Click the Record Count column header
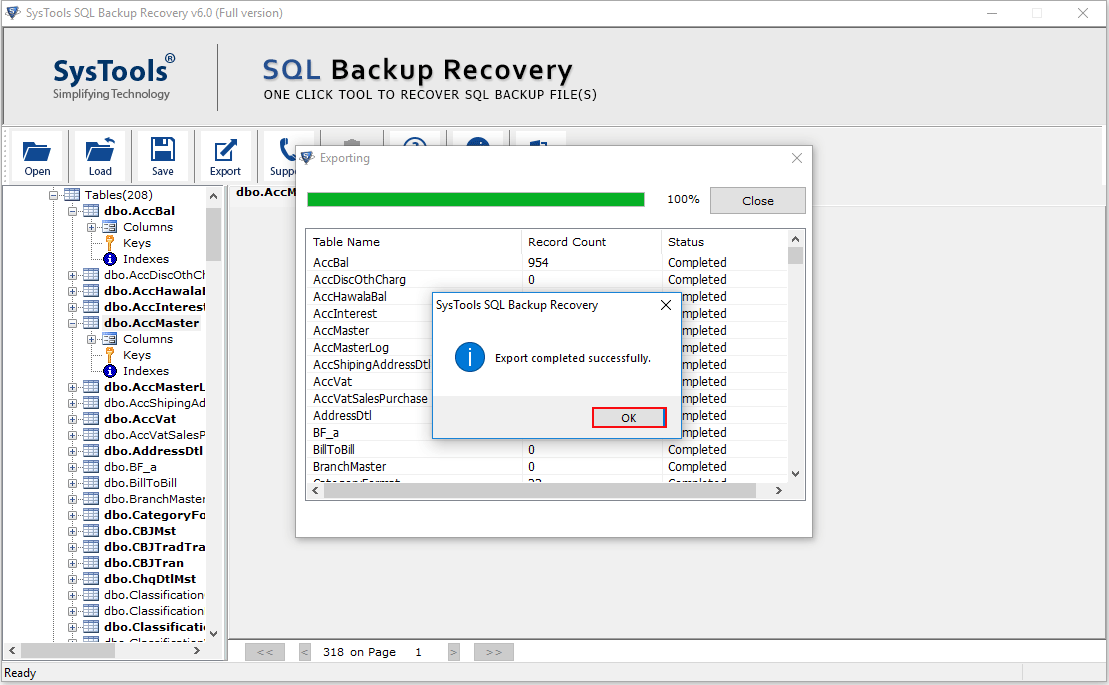 tap(591, 242)
